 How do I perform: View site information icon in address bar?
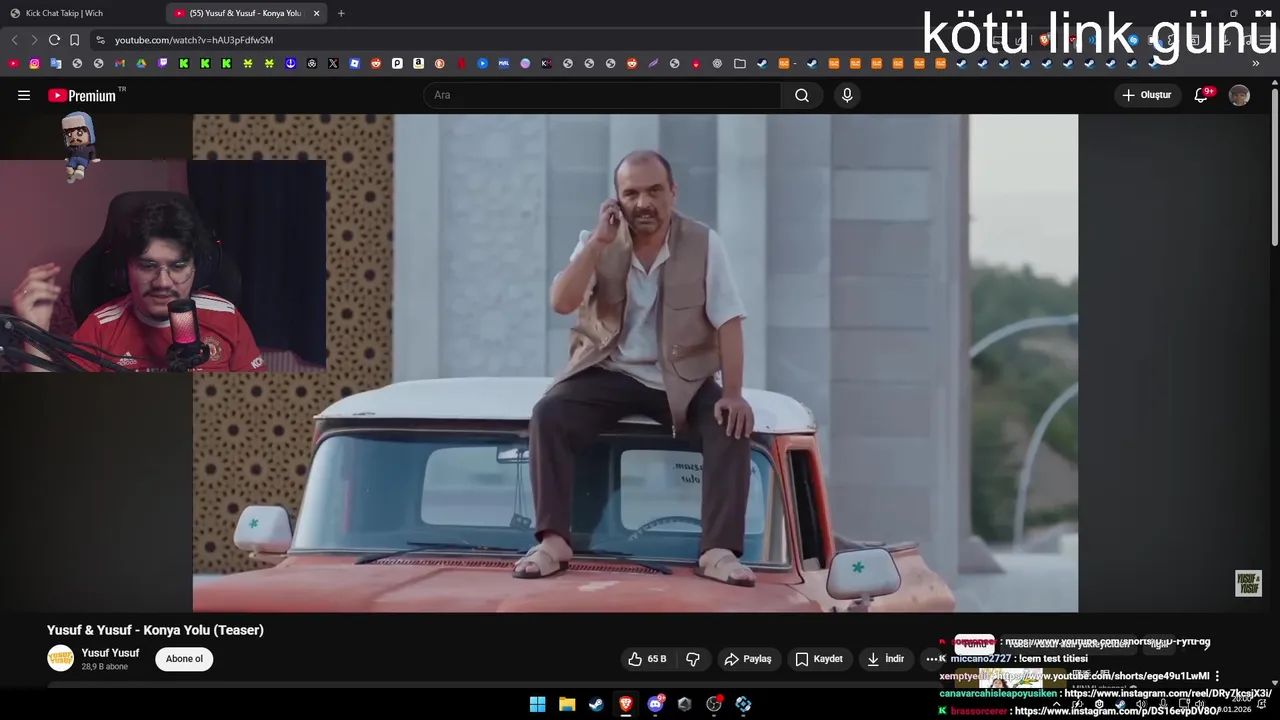pos(100,40)
